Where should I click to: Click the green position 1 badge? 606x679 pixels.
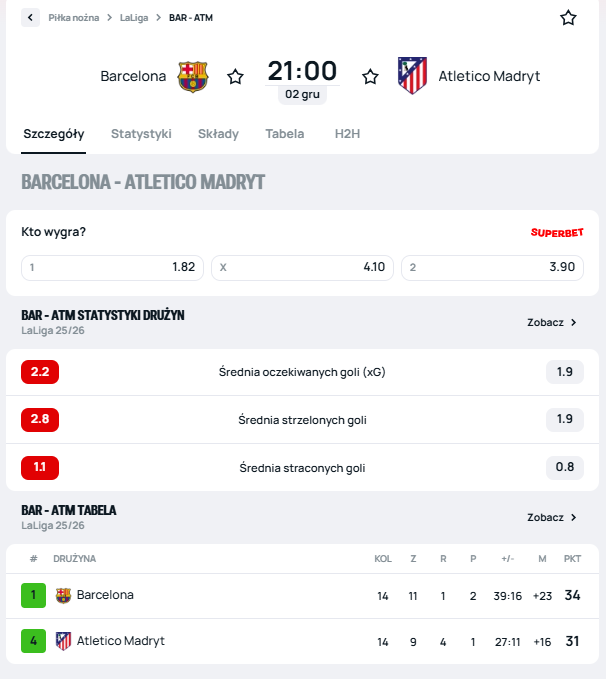point(33,595)
